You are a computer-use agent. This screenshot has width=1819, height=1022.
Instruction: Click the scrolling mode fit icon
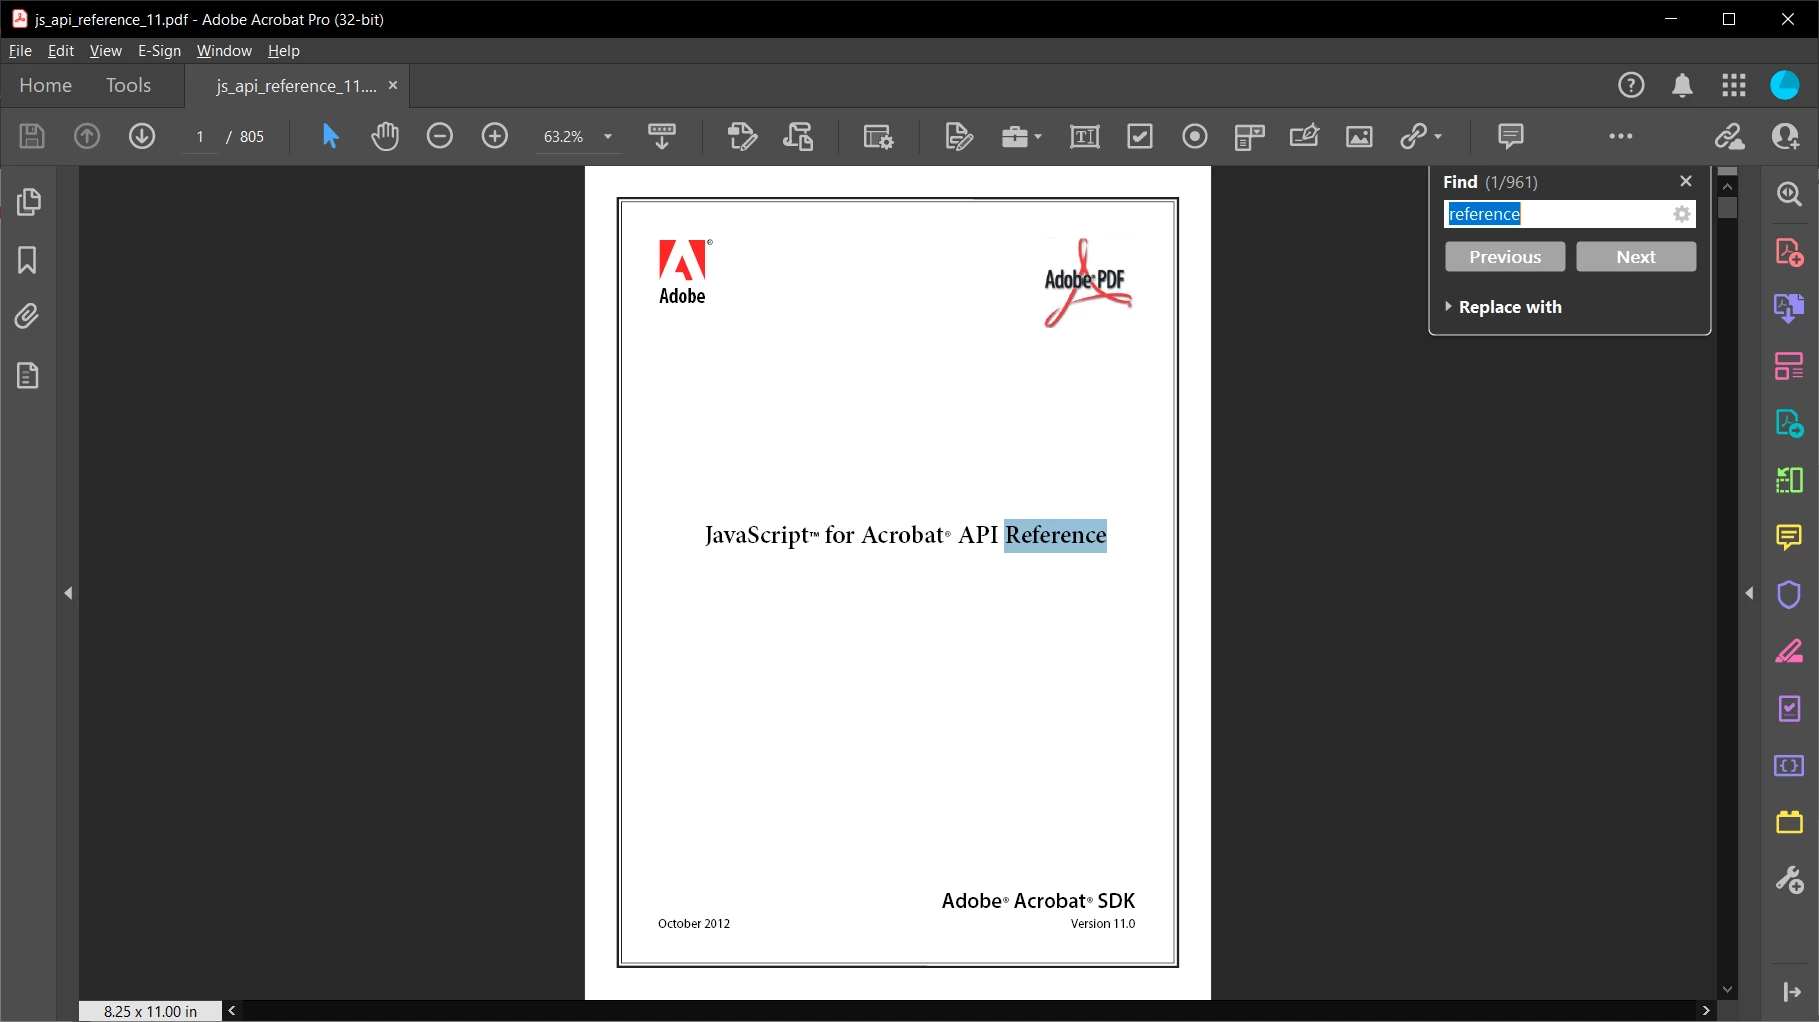tap(662, 136)
